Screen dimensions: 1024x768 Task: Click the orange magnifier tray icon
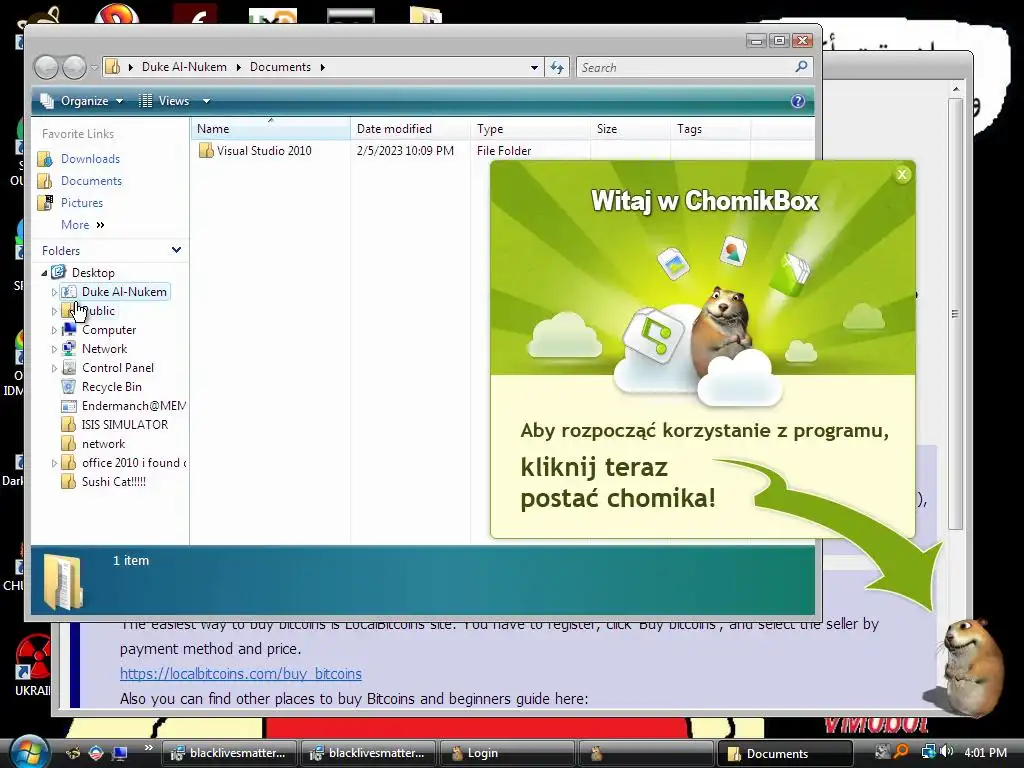(x=901, y=752)
